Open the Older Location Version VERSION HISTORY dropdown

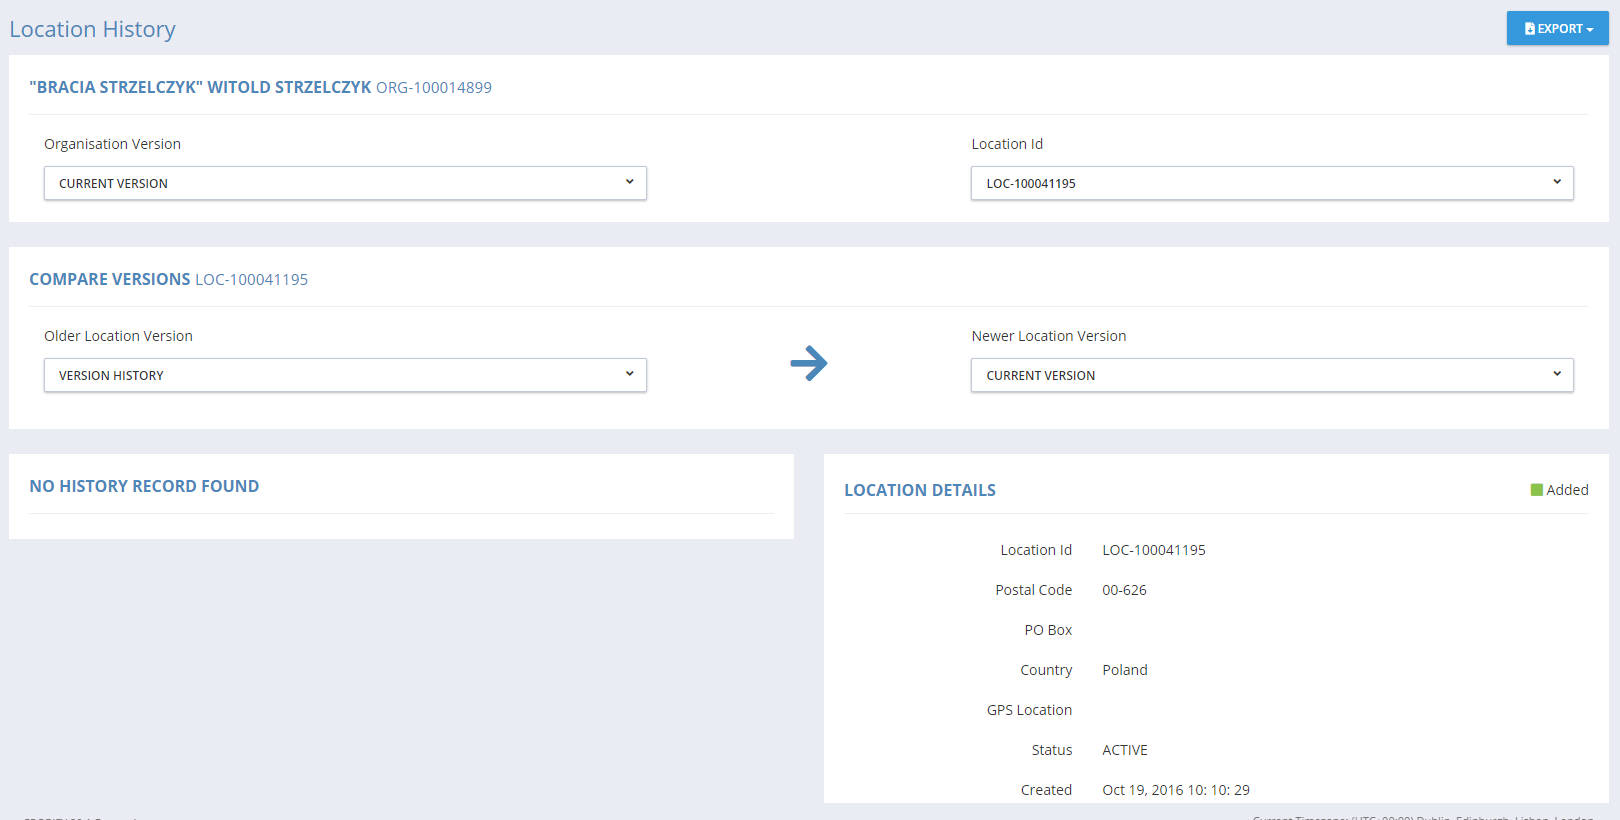point(345,375)
